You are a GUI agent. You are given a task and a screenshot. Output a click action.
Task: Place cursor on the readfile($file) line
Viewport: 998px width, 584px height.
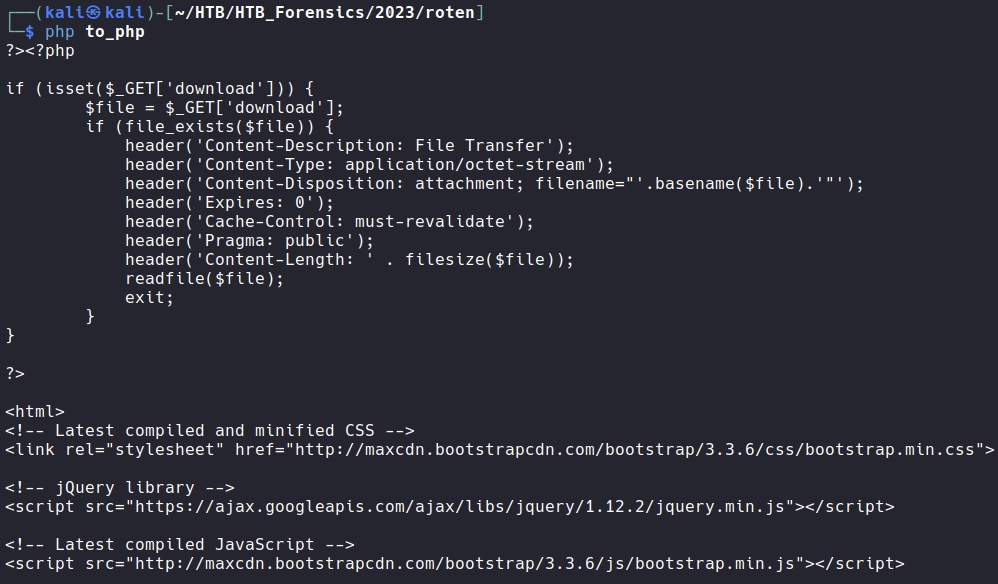204,278
